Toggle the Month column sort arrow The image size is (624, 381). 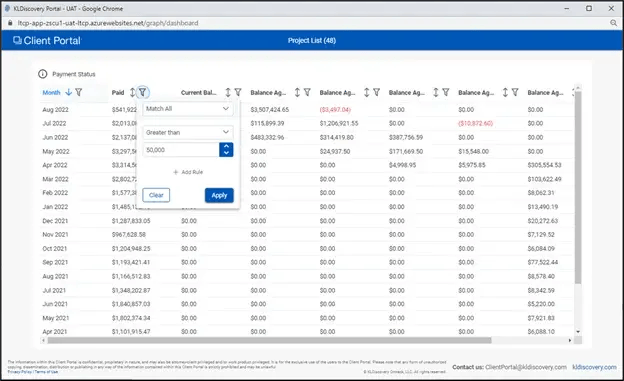[x=68, y=92]
